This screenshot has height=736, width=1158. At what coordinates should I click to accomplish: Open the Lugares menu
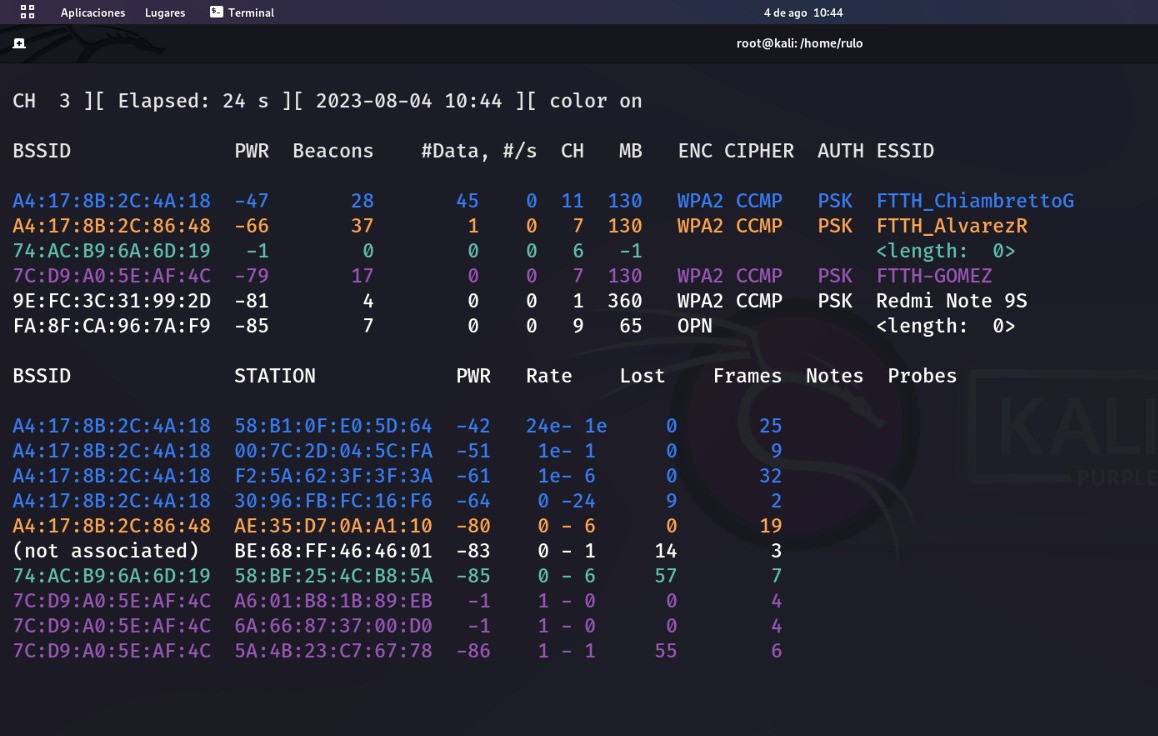[x=165, y=13]
